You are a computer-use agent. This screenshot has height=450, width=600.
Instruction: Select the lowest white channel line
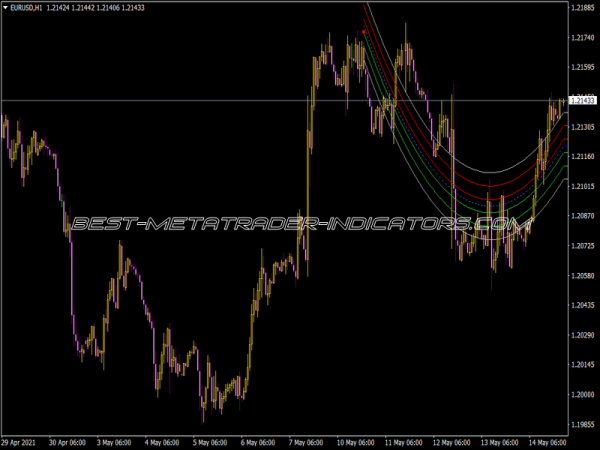488,241
